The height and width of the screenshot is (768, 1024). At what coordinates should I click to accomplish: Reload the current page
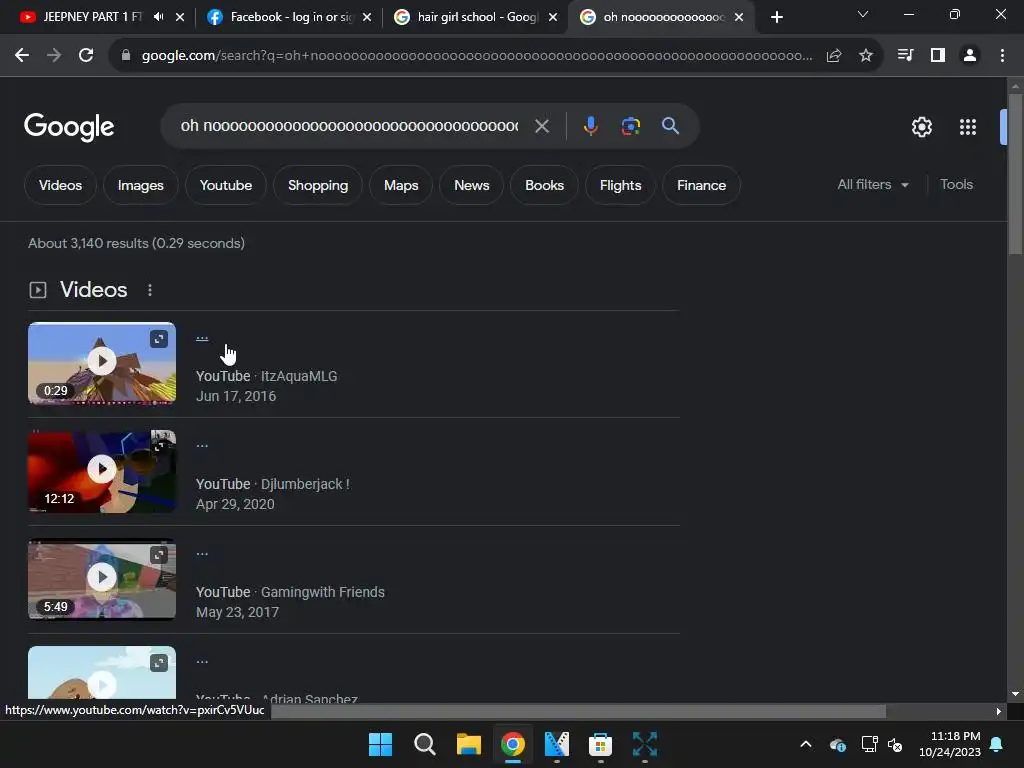tap(86, 56)
